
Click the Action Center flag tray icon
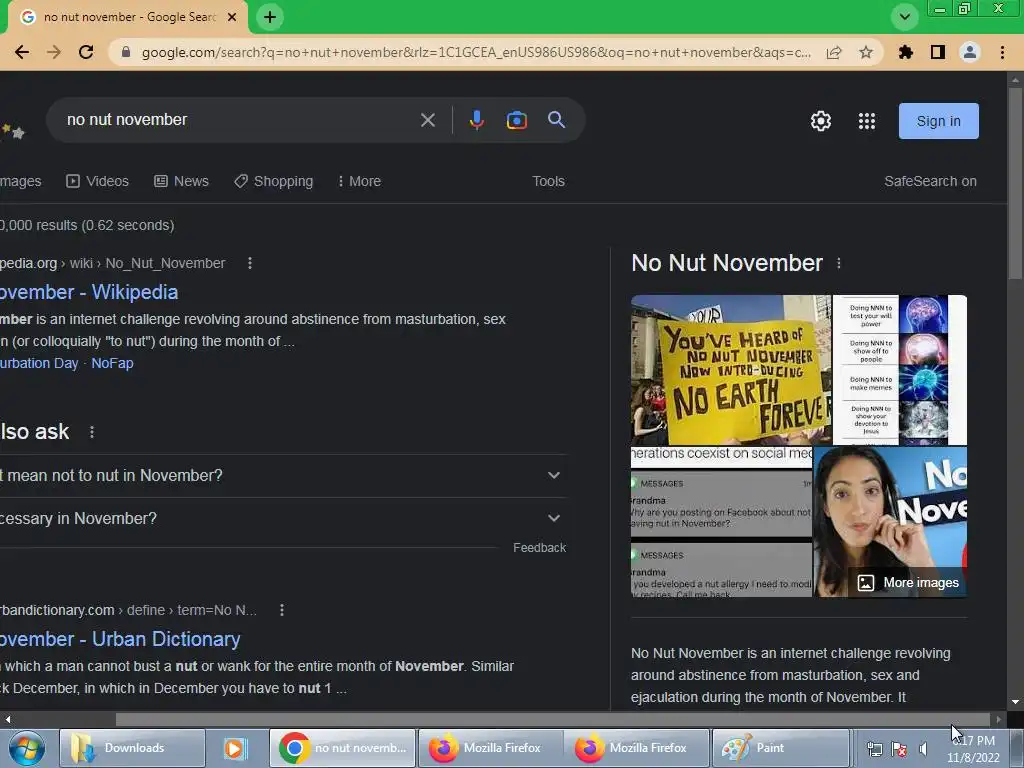click(x=899, y=749)
